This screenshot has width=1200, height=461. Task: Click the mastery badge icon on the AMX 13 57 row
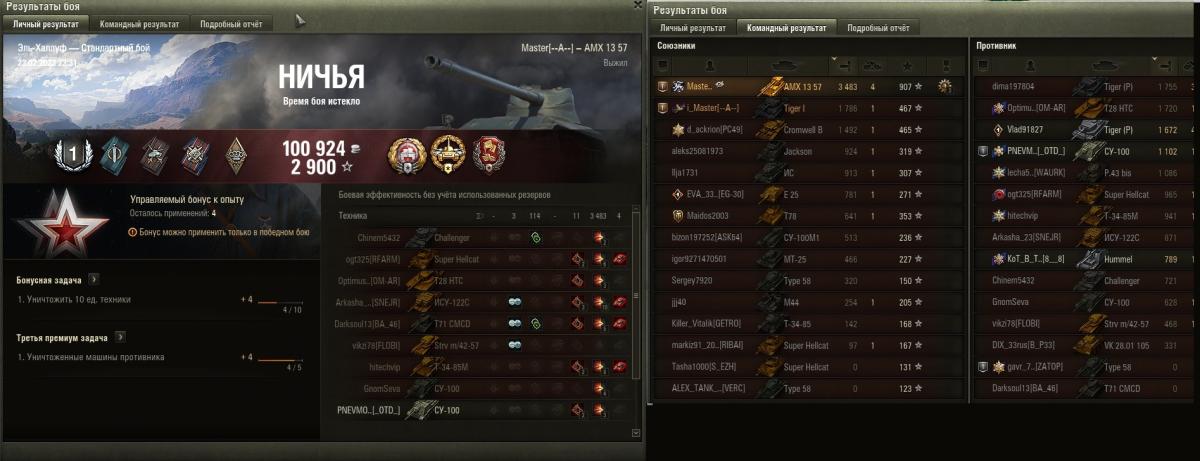[943, 87]
